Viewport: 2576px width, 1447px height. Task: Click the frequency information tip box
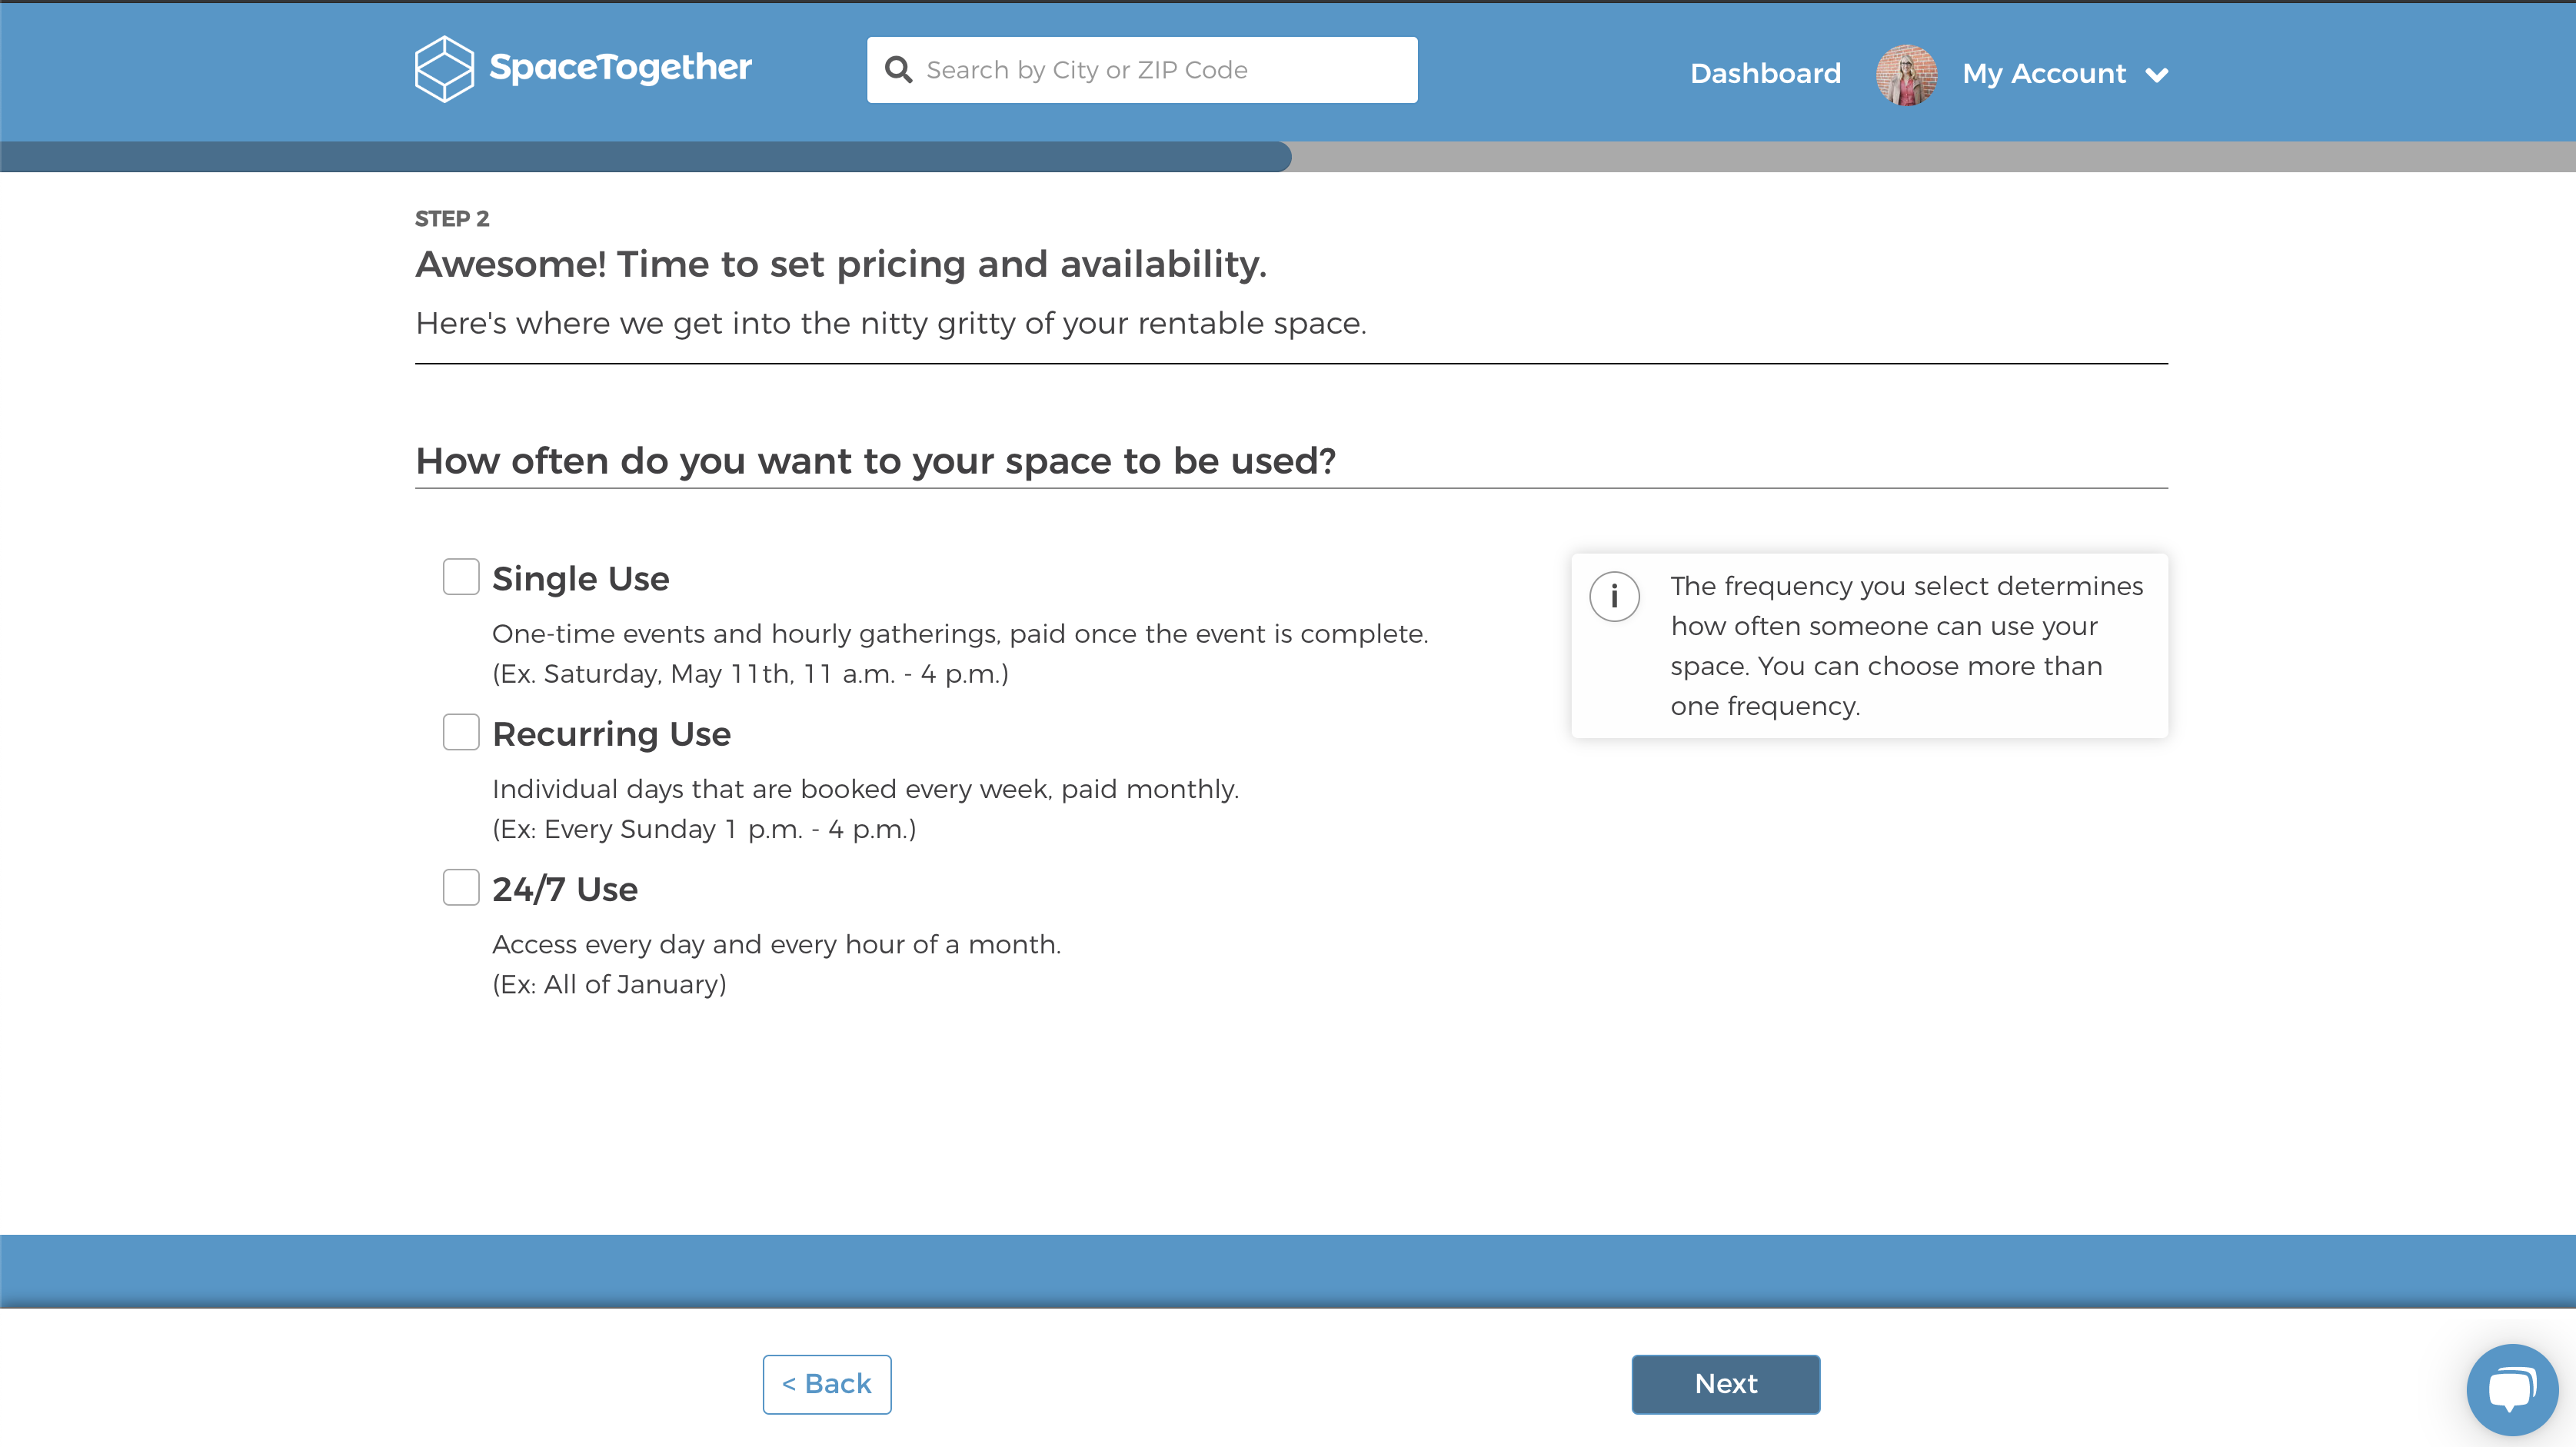(1869, 646)
